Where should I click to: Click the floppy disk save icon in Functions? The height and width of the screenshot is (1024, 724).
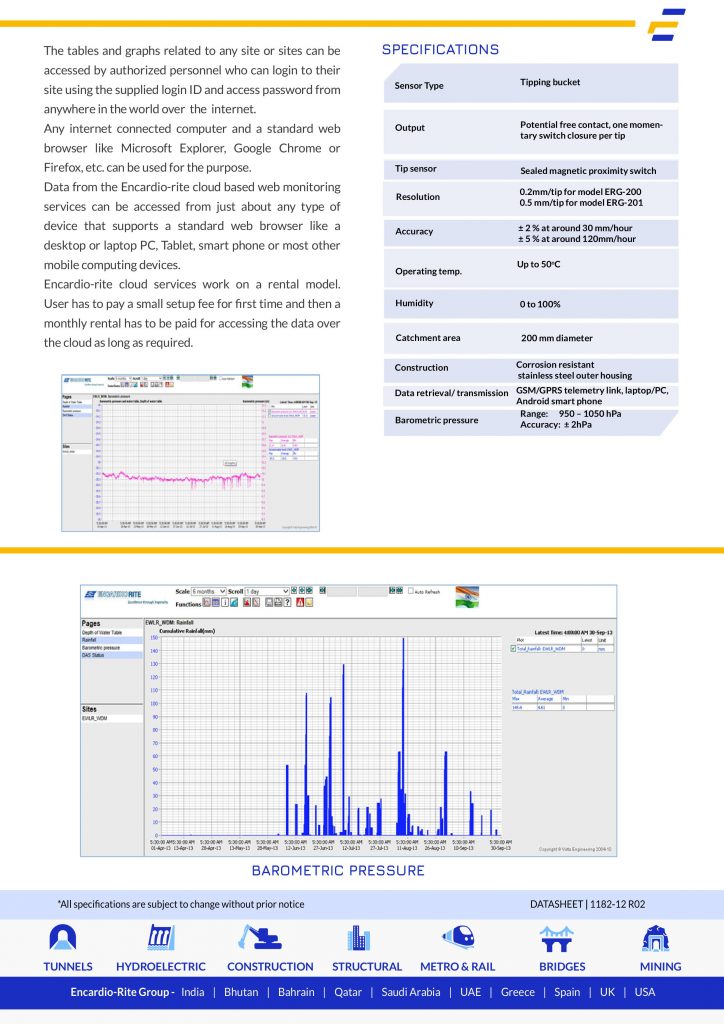tap(269, 602)
